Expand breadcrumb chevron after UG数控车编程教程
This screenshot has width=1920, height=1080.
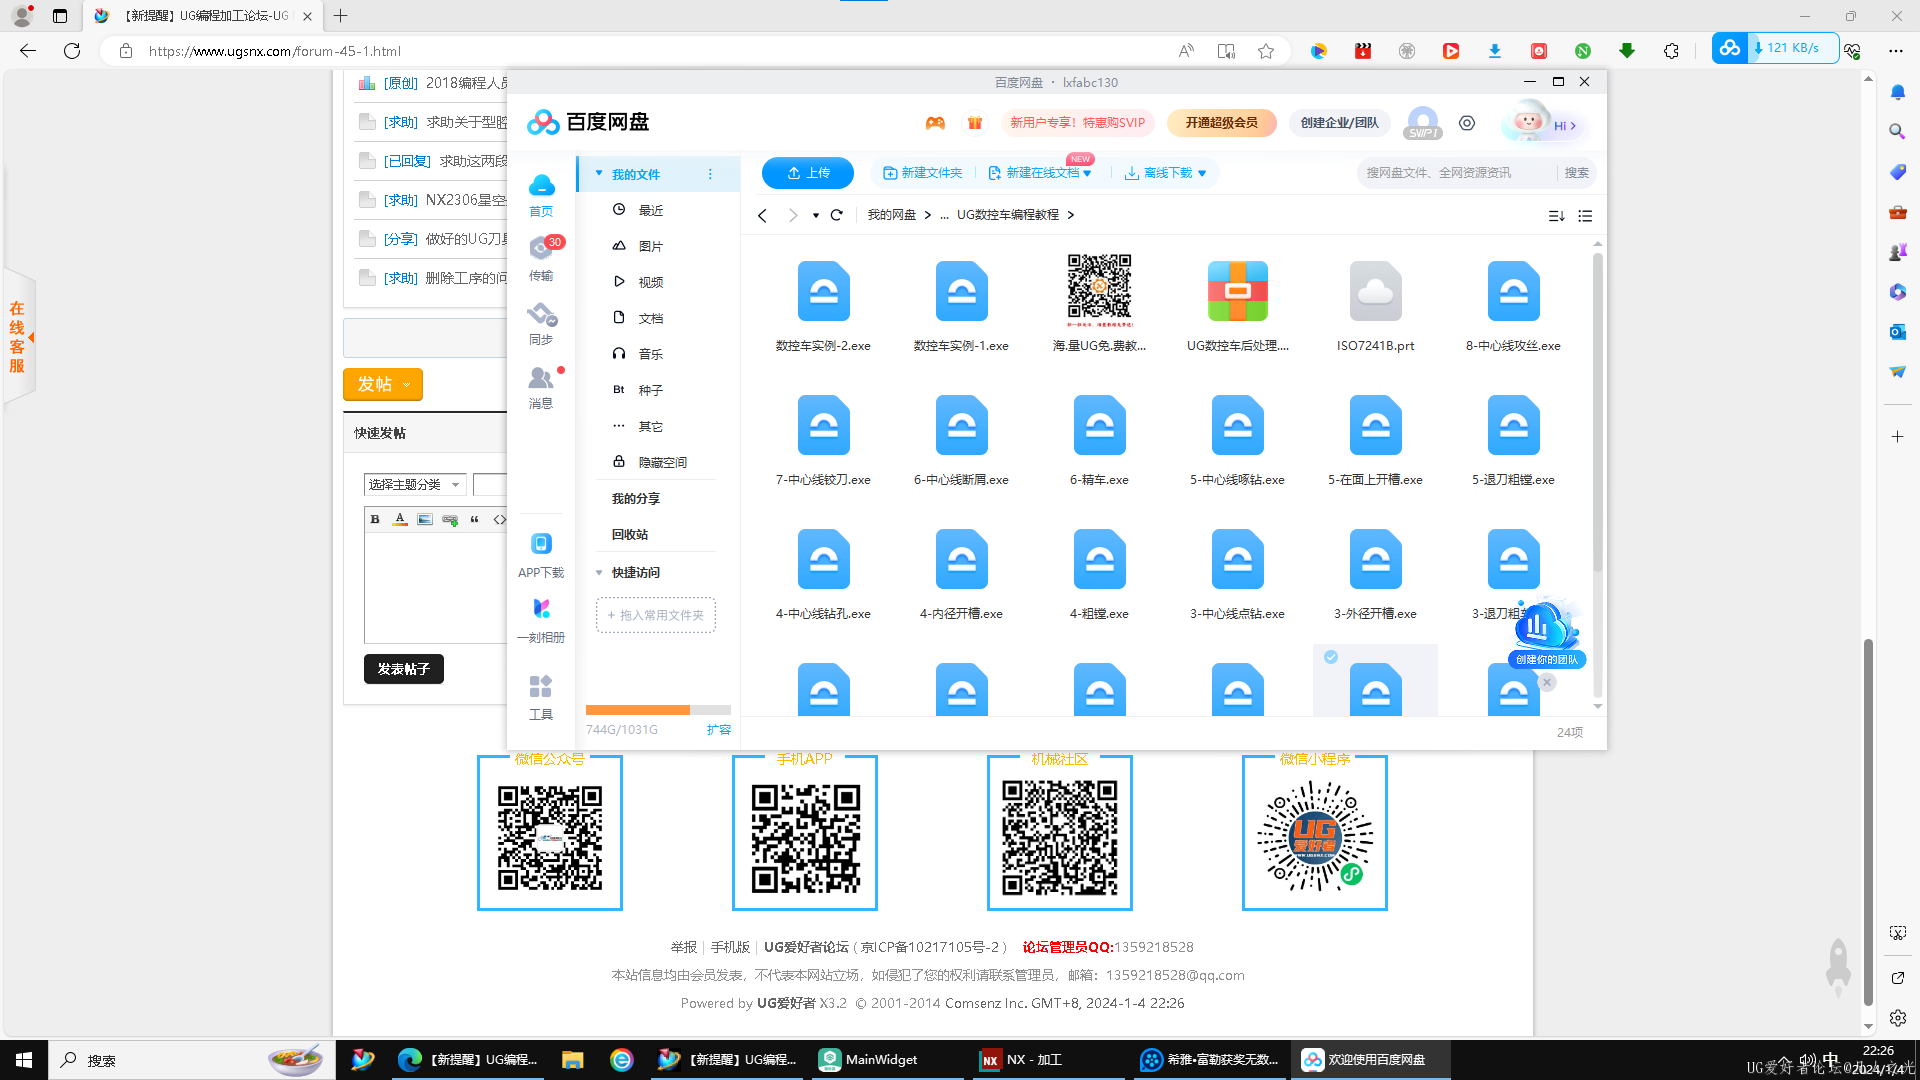(1071, 215)
